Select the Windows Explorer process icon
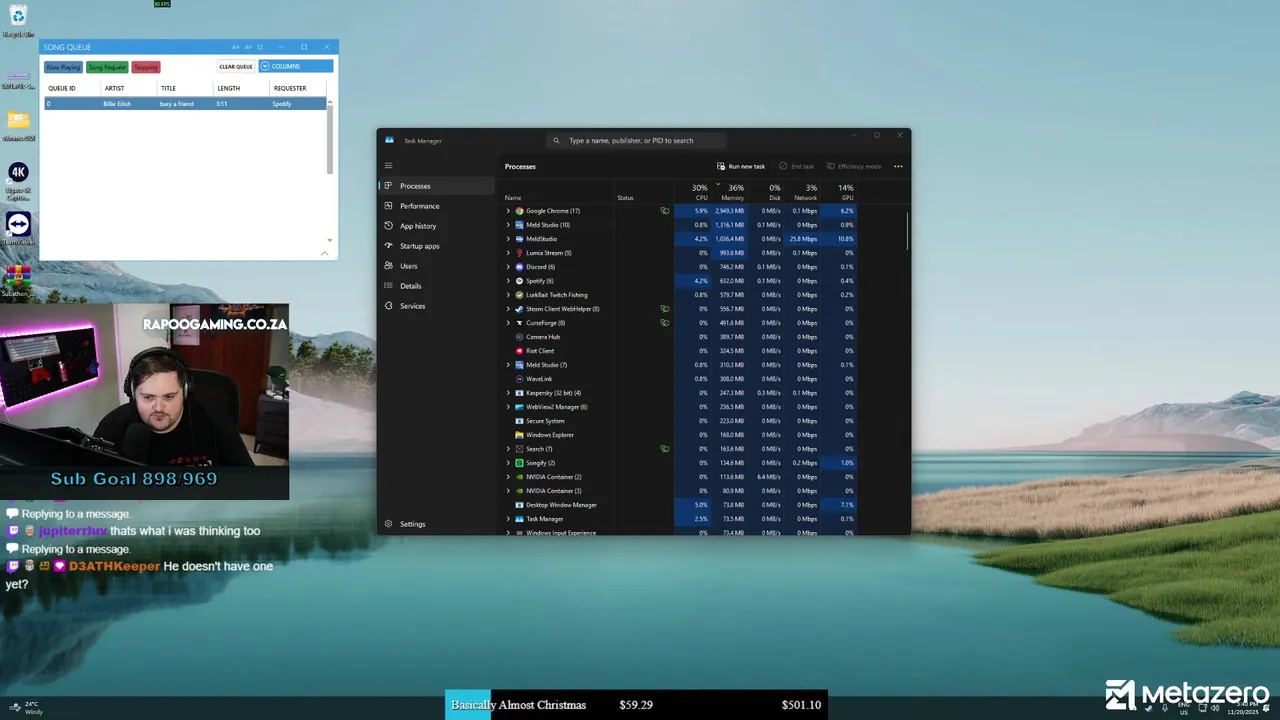The image size is (1280, 720). (x=519, y=435)
